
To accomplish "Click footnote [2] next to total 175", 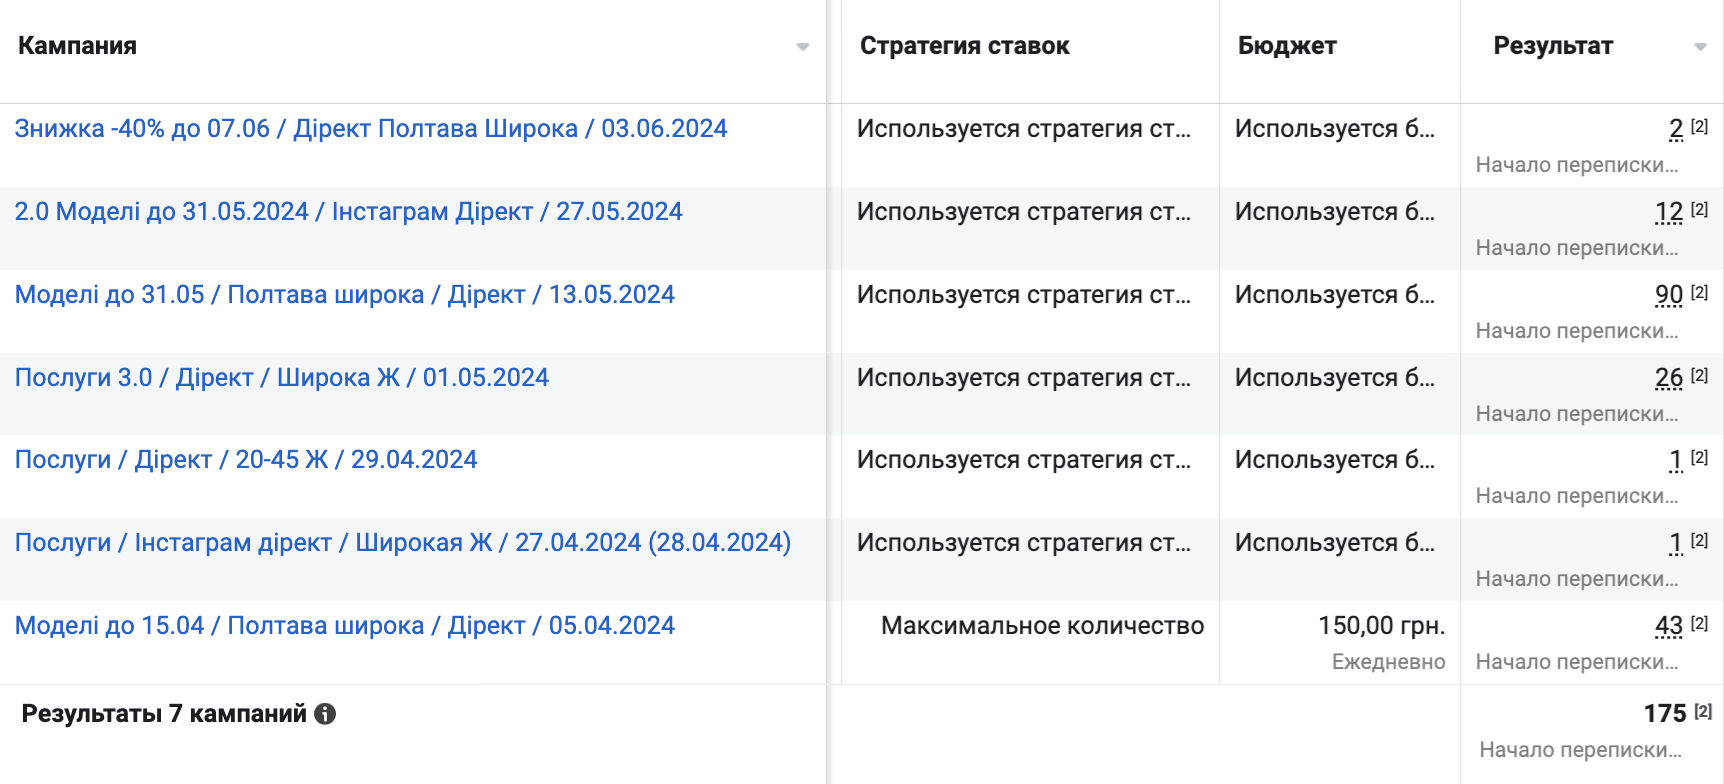I will click(x=1703, y=711).
